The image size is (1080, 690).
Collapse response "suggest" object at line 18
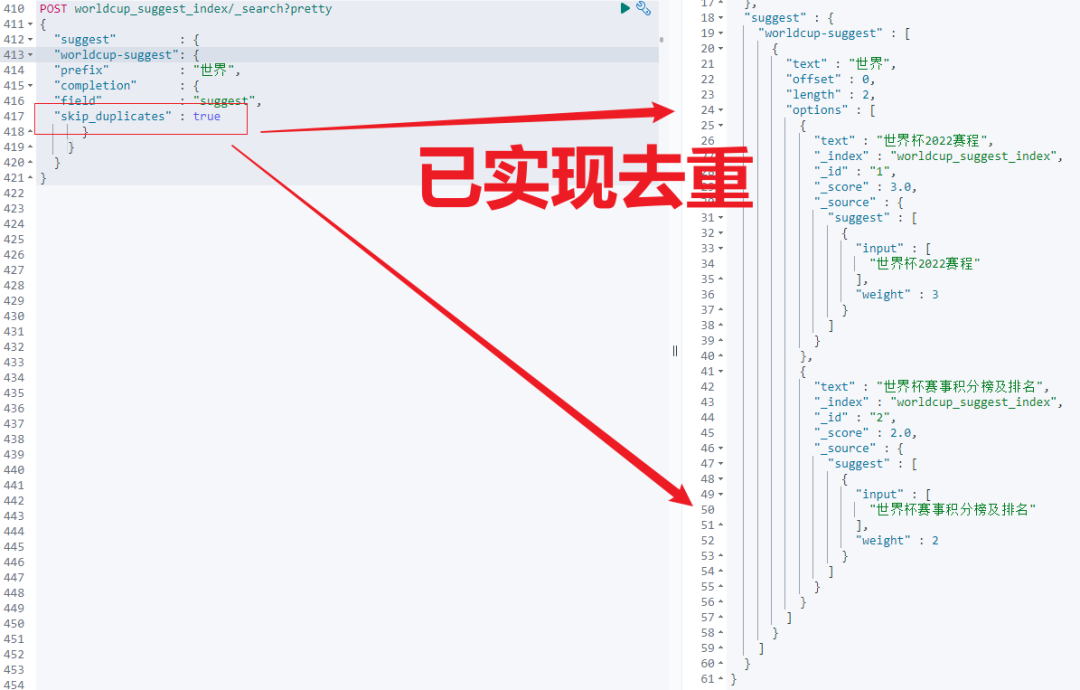(721, 18)
